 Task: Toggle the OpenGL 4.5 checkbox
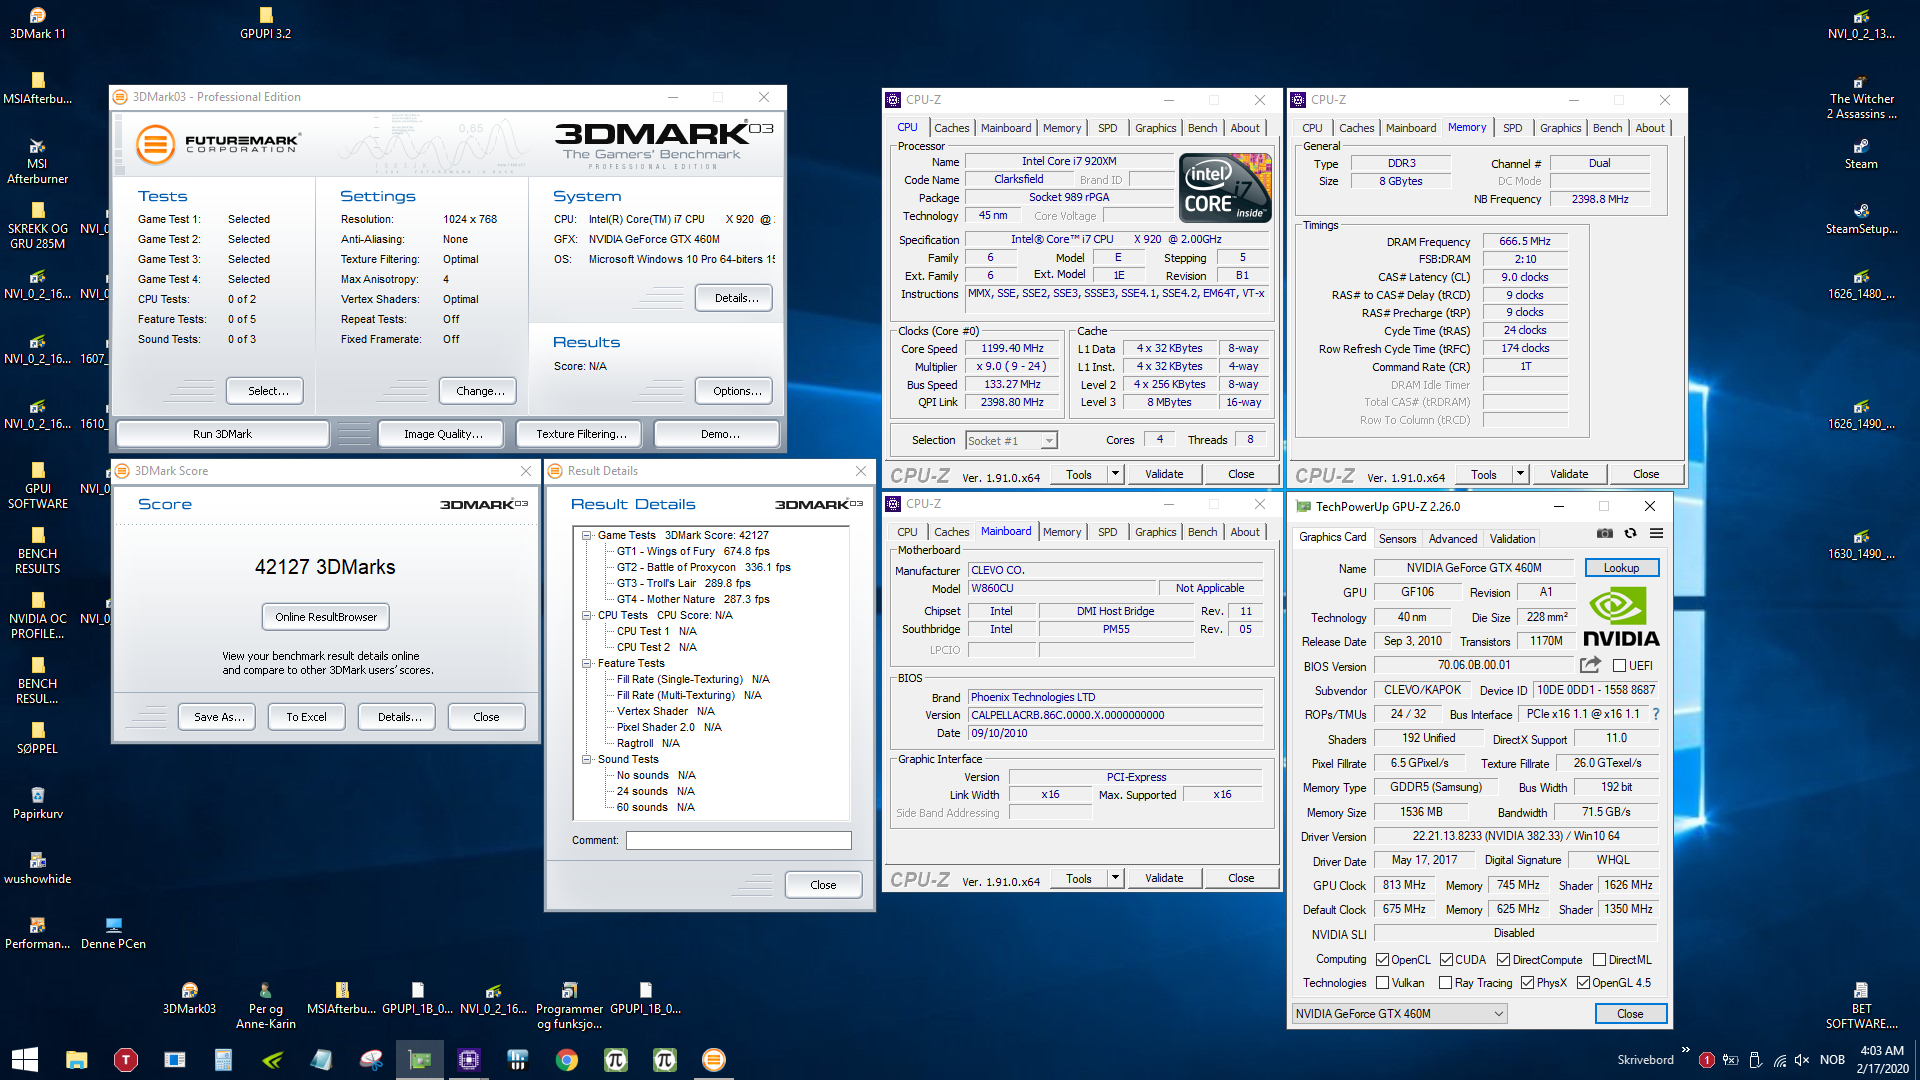pyautogui.click(x=1583, y=983)
